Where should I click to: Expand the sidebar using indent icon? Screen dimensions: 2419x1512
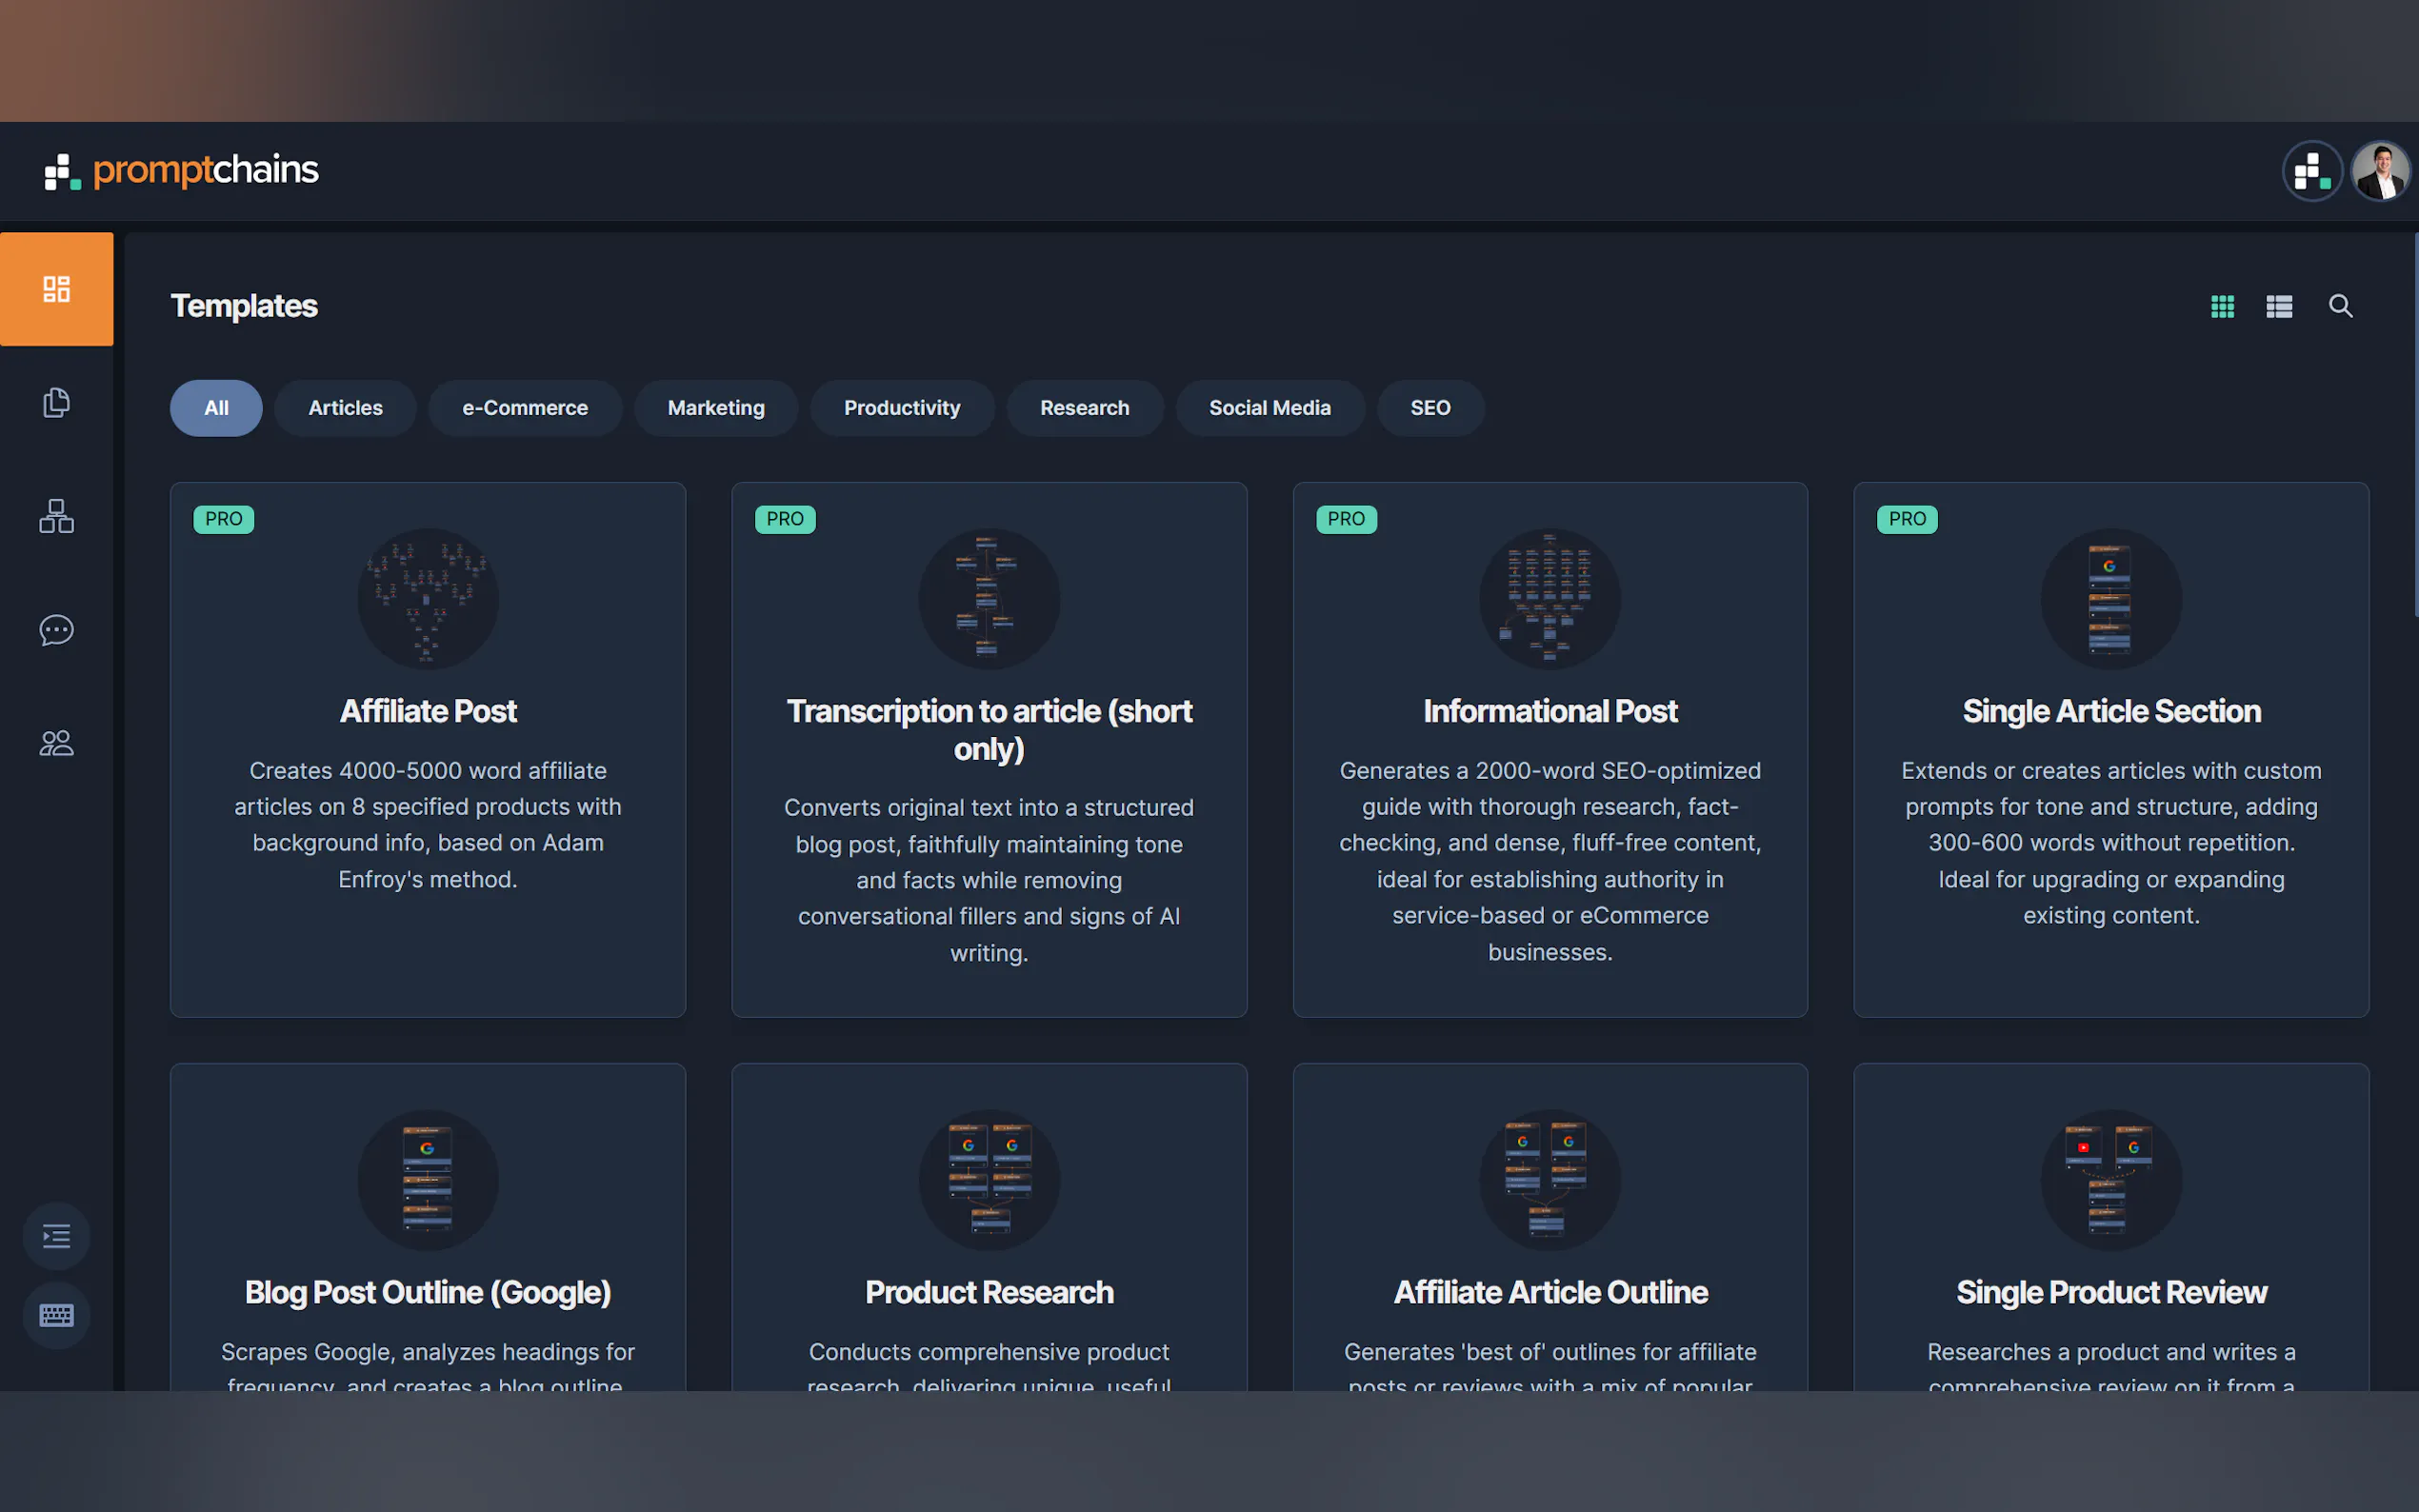pos(56,1236)
